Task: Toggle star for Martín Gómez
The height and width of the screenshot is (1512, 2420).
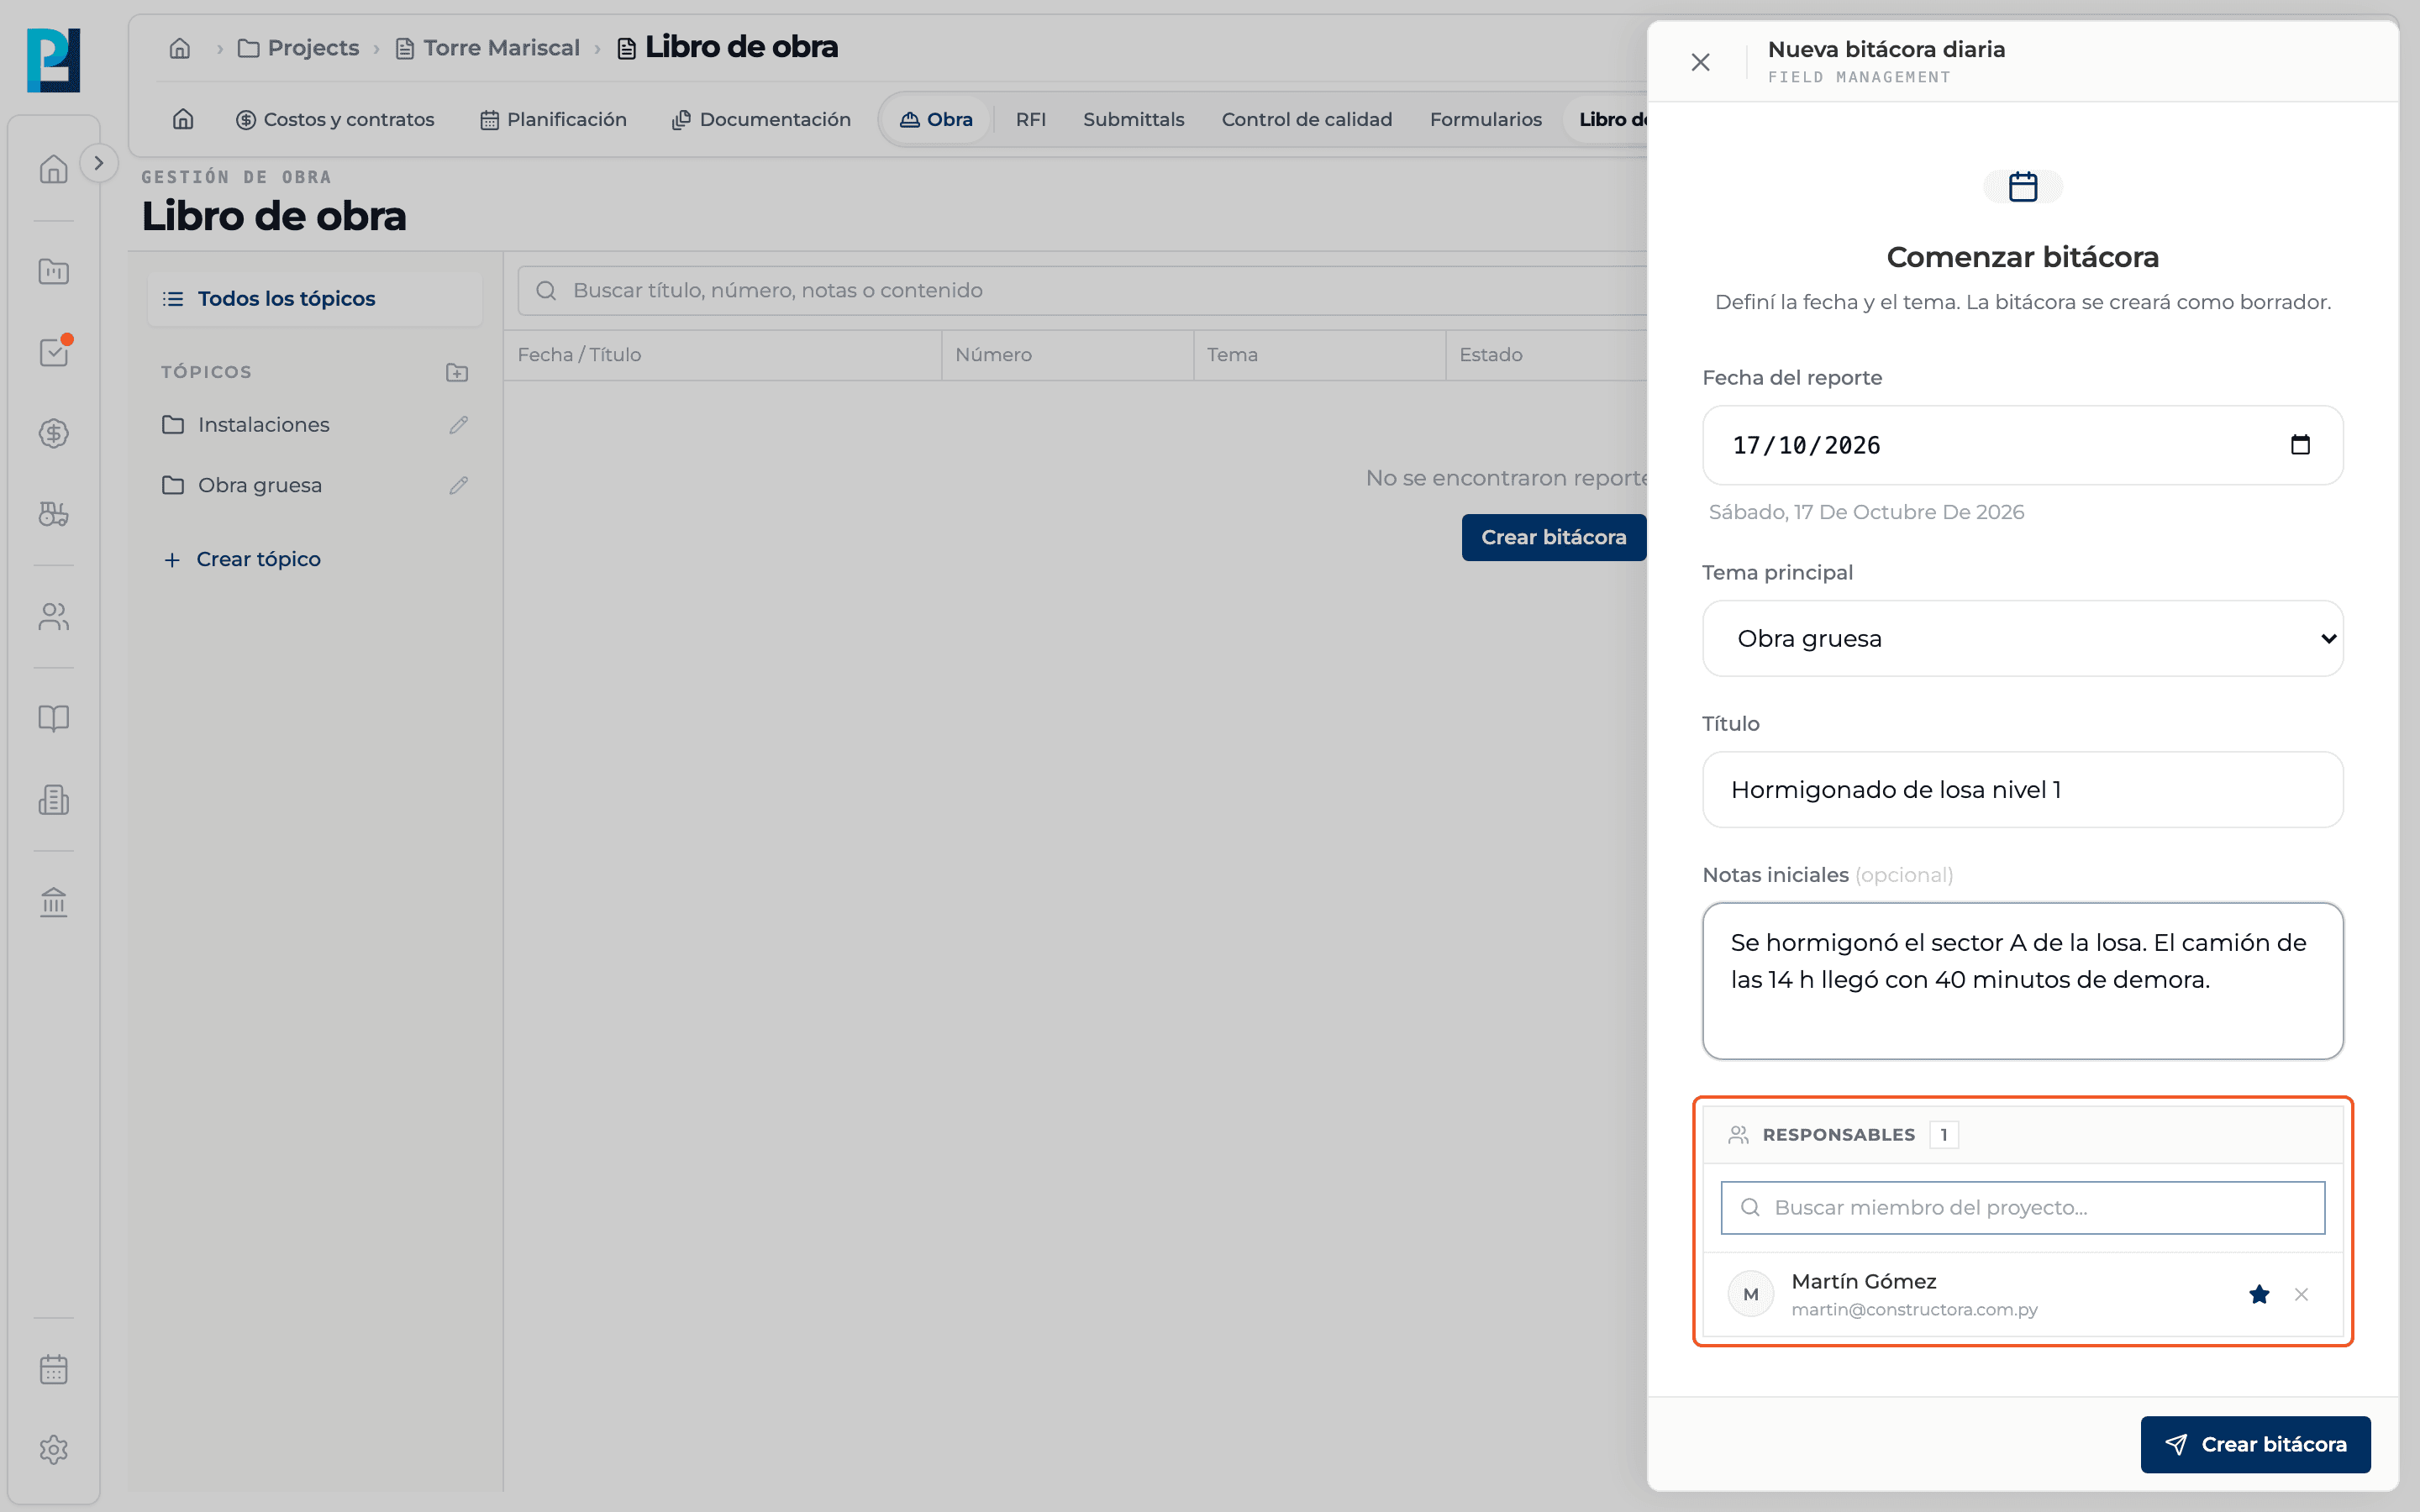Action: click(2258, 1294)
